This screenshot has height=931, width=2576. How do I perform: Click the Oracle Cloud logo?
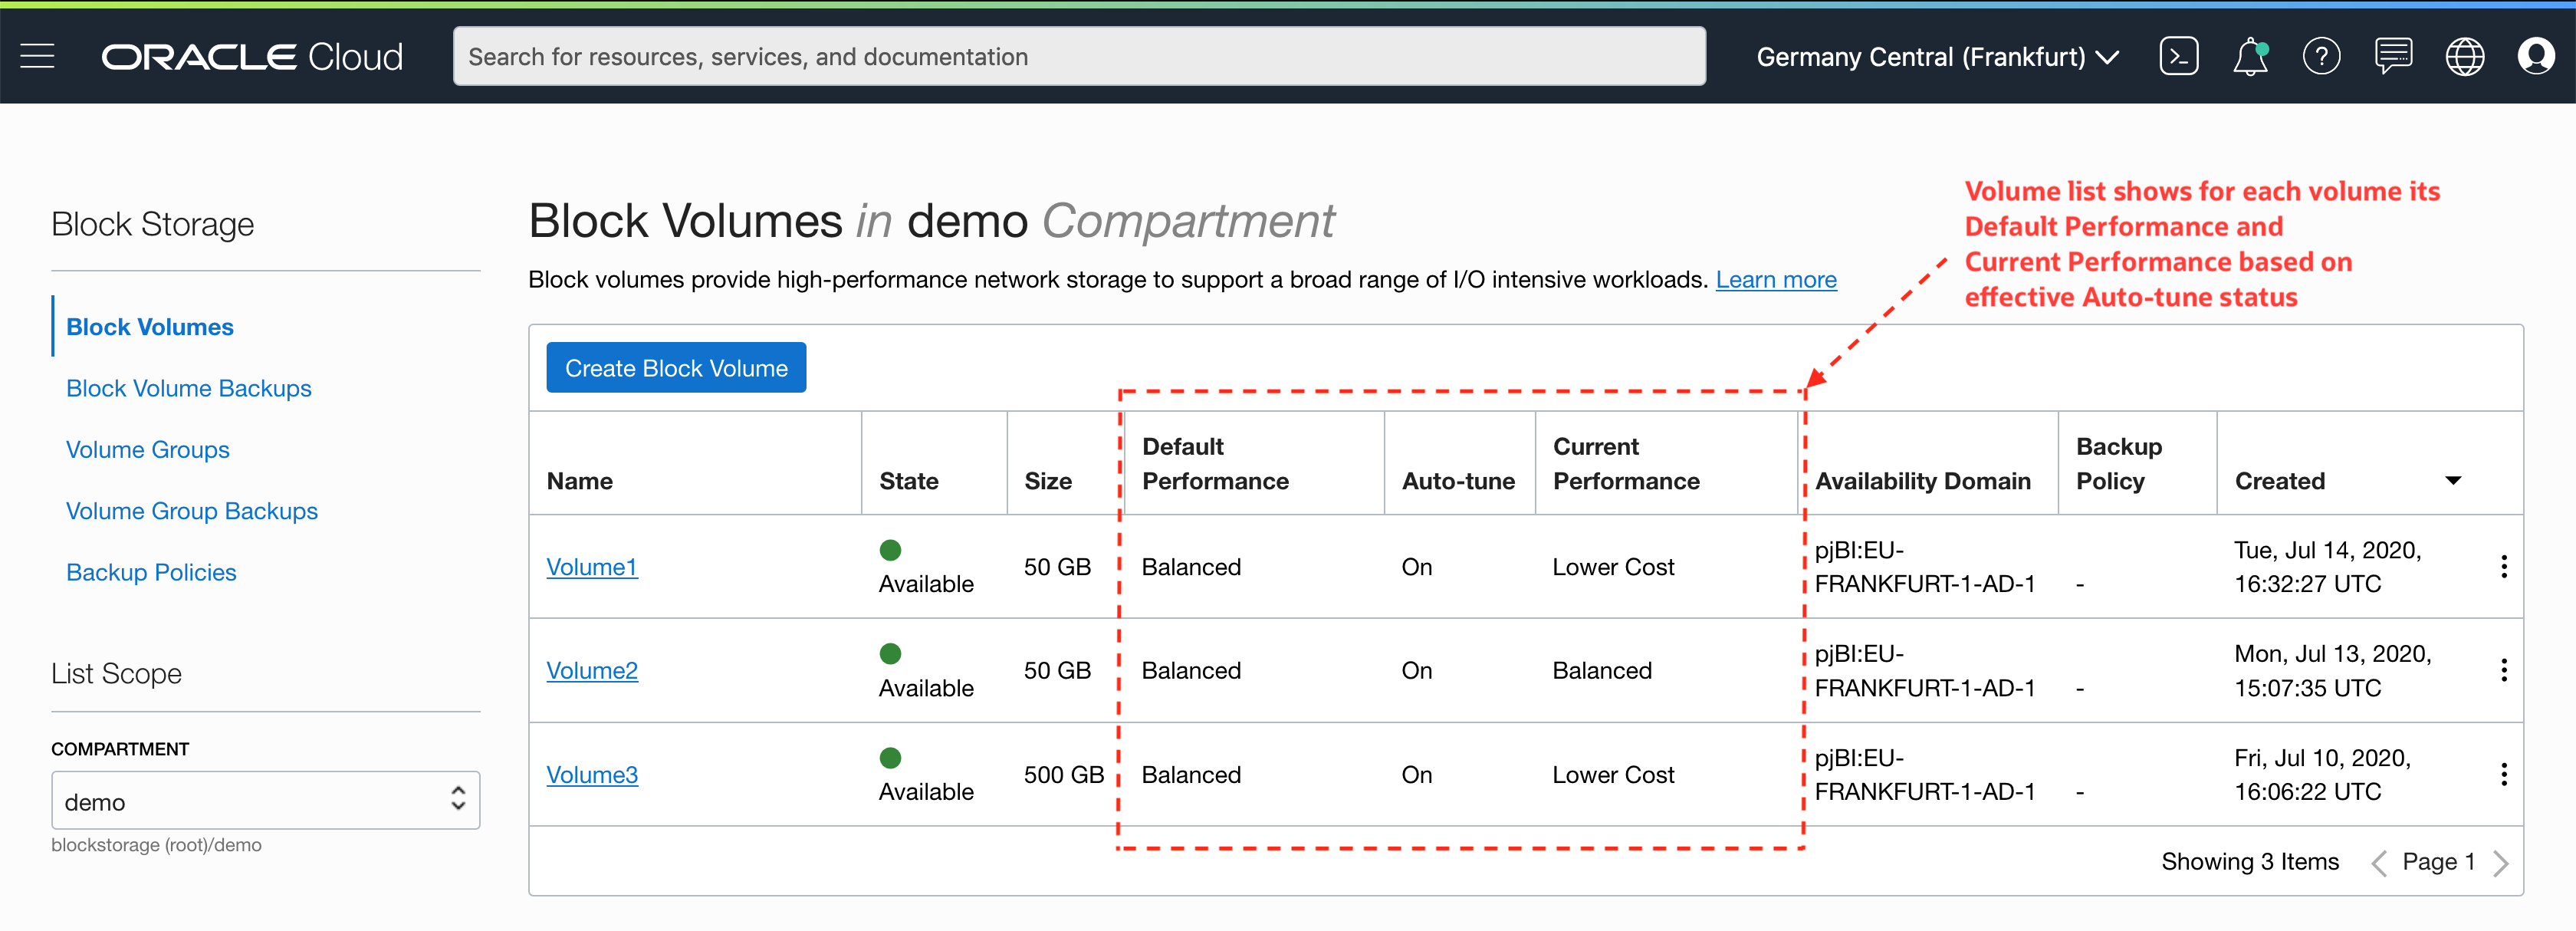click(x=252, y=56)
